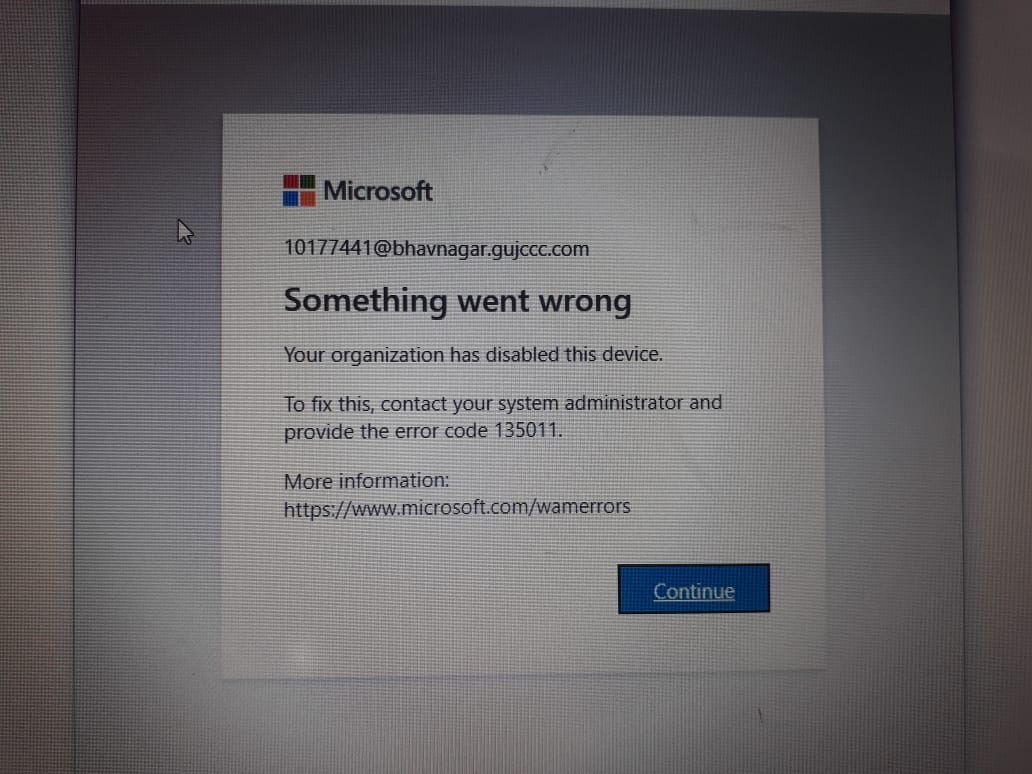The height and width of the screenshot is (774, 1032).
Task: Click the blue Continue button
Action: pos(694,589)
